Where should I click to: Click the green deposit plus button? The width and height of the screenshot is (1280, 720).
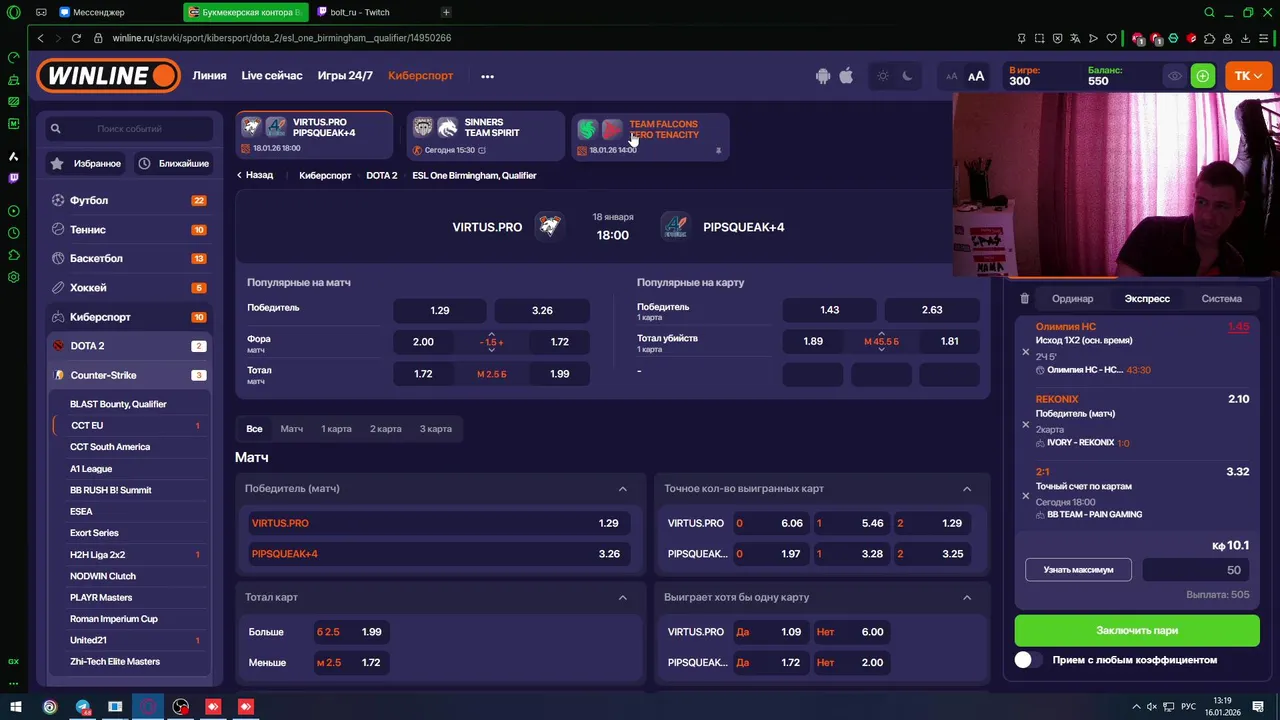[1202, 76]
